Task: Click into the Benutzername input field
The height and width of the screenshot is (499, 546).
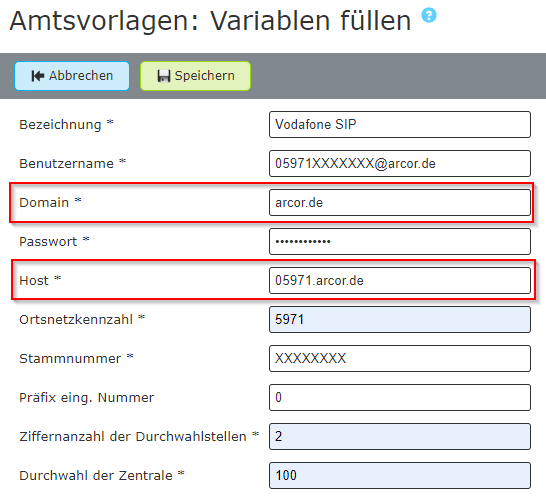Action: (x=400, y=163)
